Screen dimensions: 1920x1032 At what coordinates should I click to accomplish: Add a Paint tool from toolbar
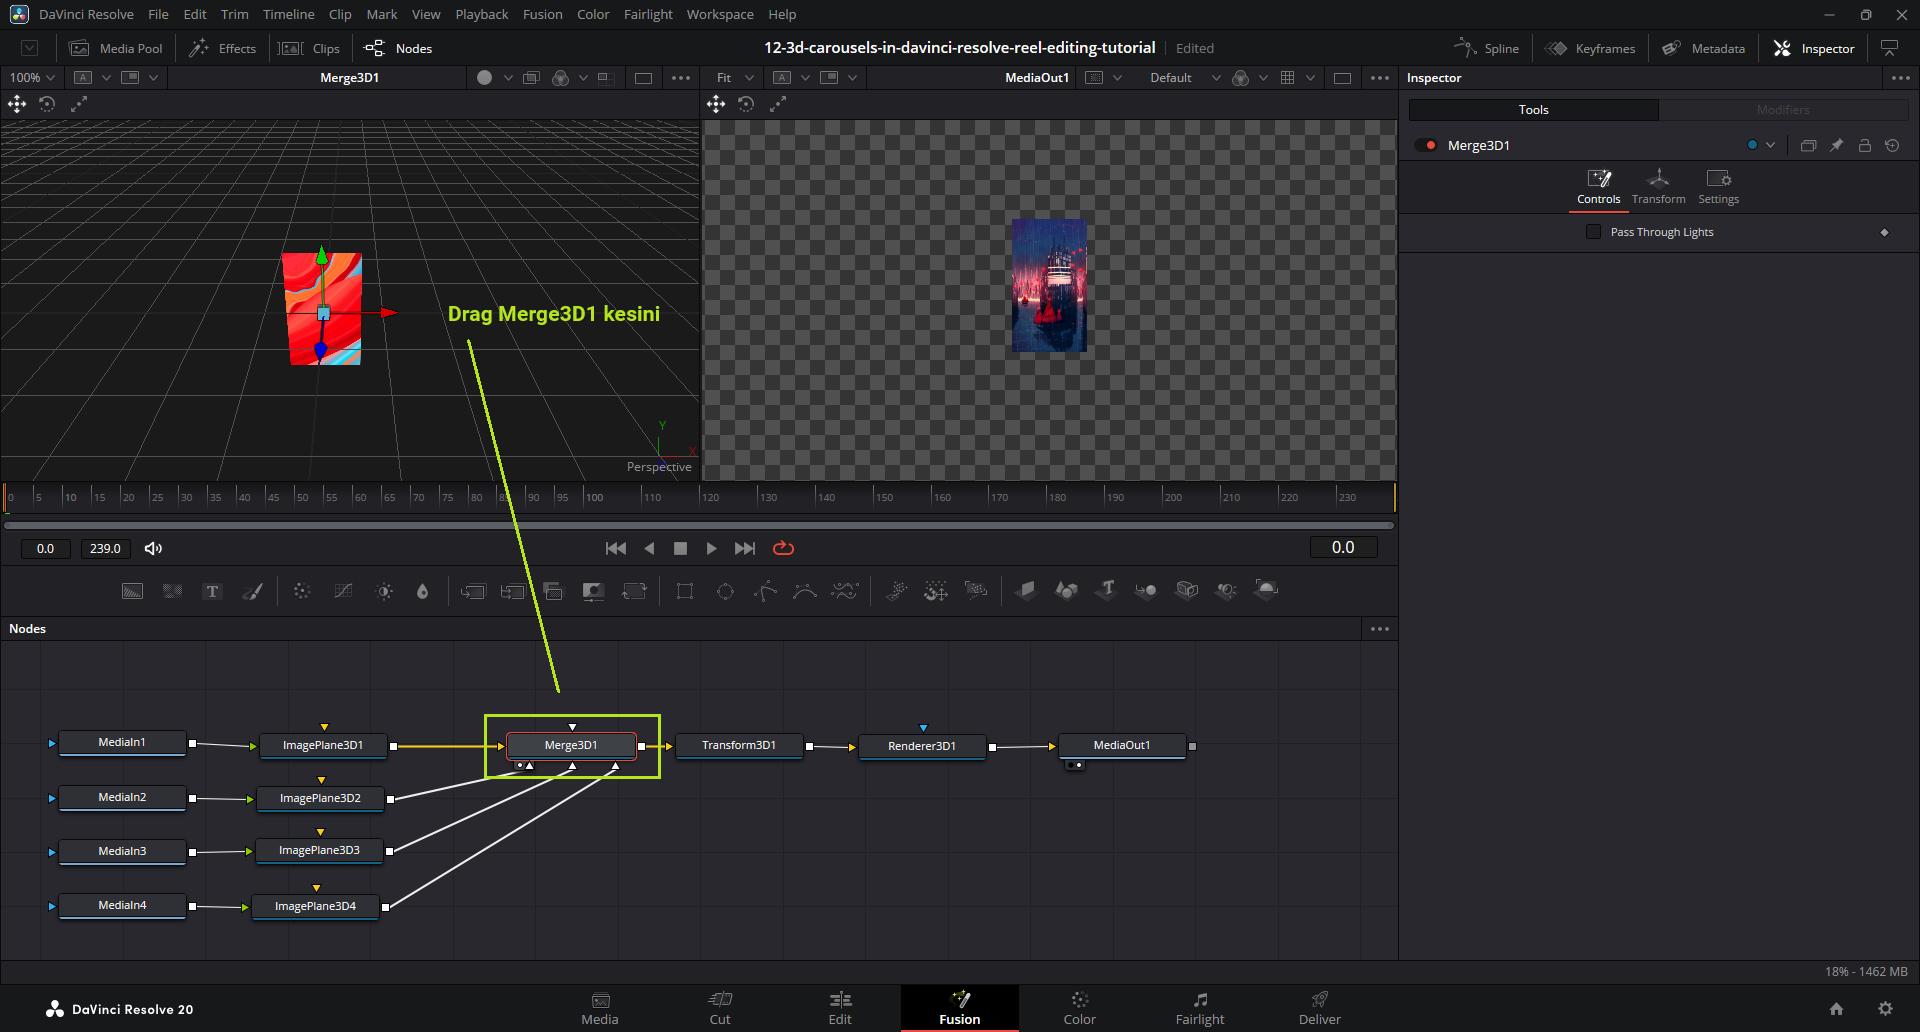253,591
